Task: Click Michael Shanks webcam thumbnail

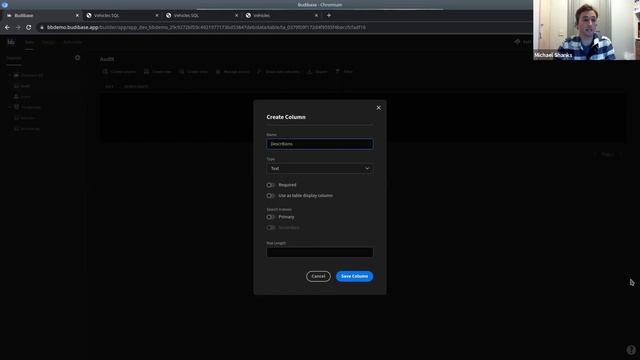Action: pos(587,30)
